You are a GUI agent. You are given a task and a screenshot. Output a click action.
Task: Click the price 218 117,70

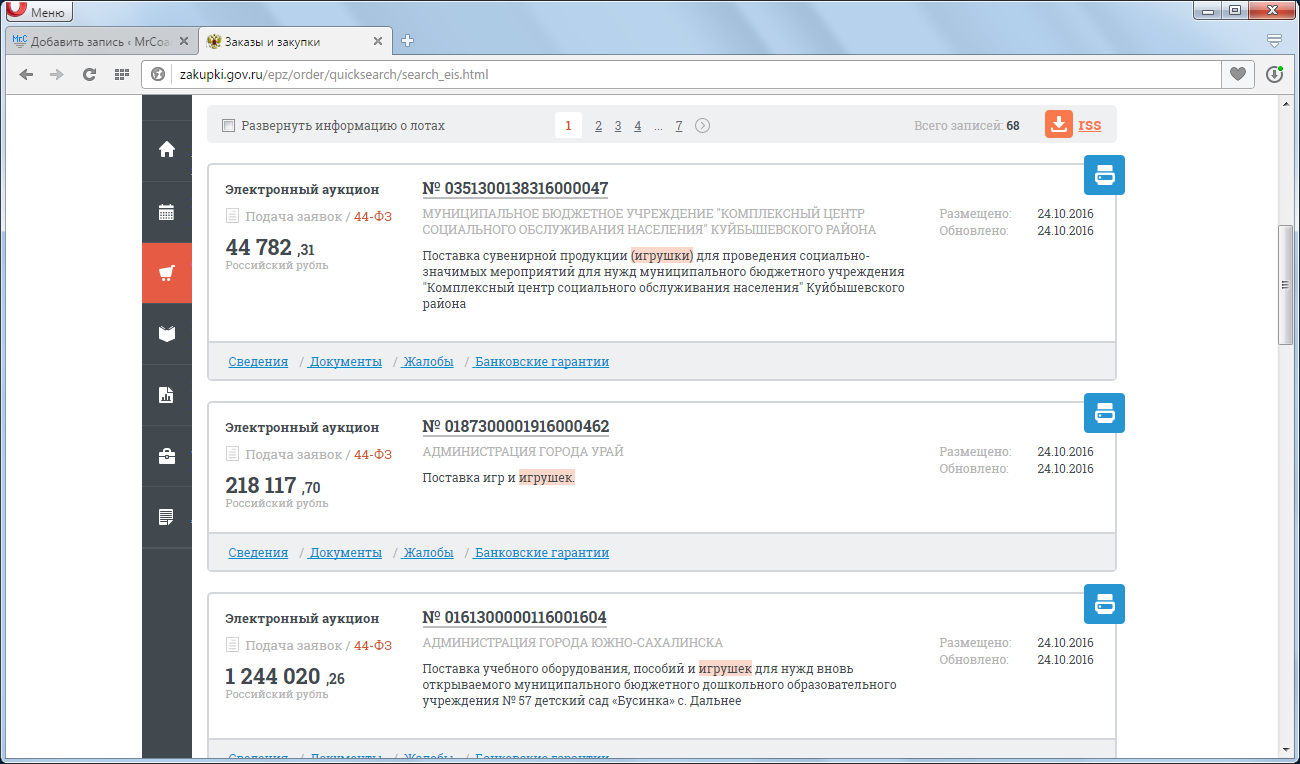(272, 486)
